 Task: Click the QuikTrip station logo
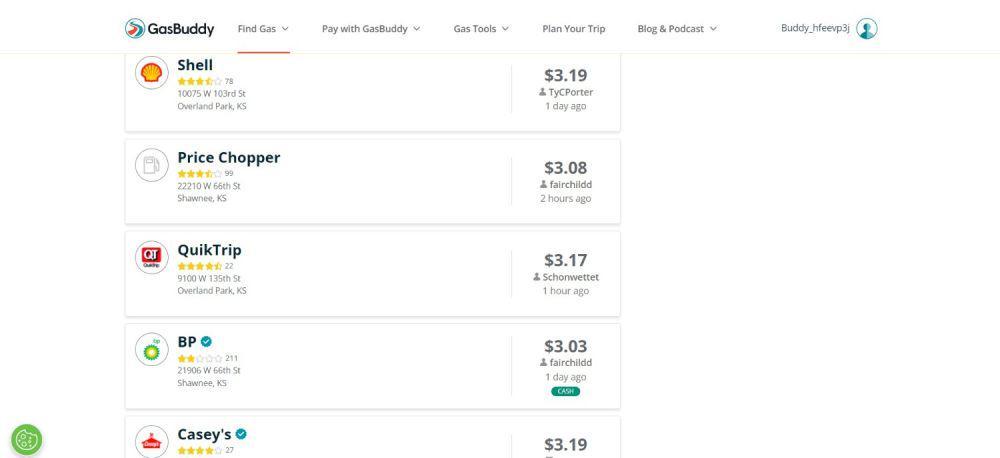coord(152,258)
